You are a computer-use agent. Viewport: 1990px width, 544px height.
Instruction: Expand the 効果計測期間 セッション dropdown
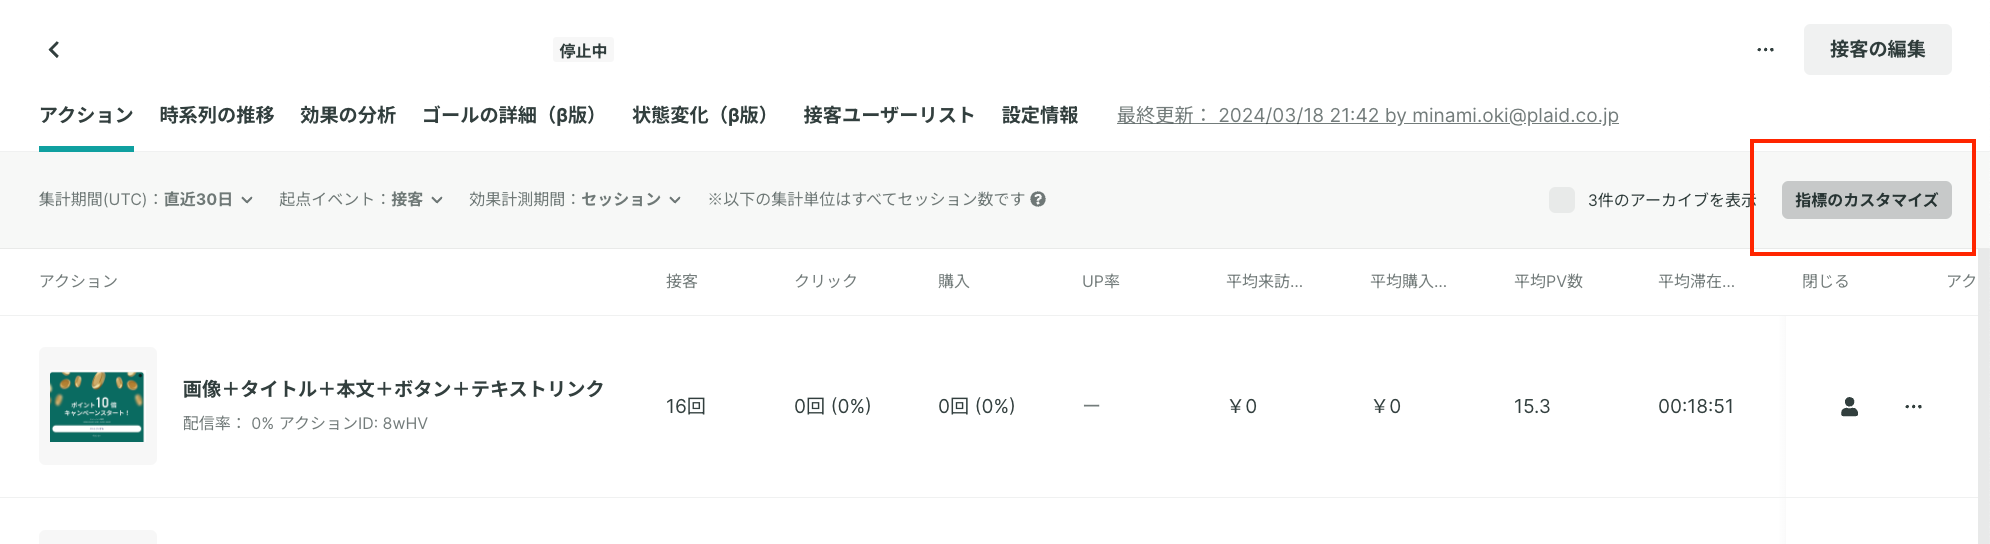(x=575, y=199)
